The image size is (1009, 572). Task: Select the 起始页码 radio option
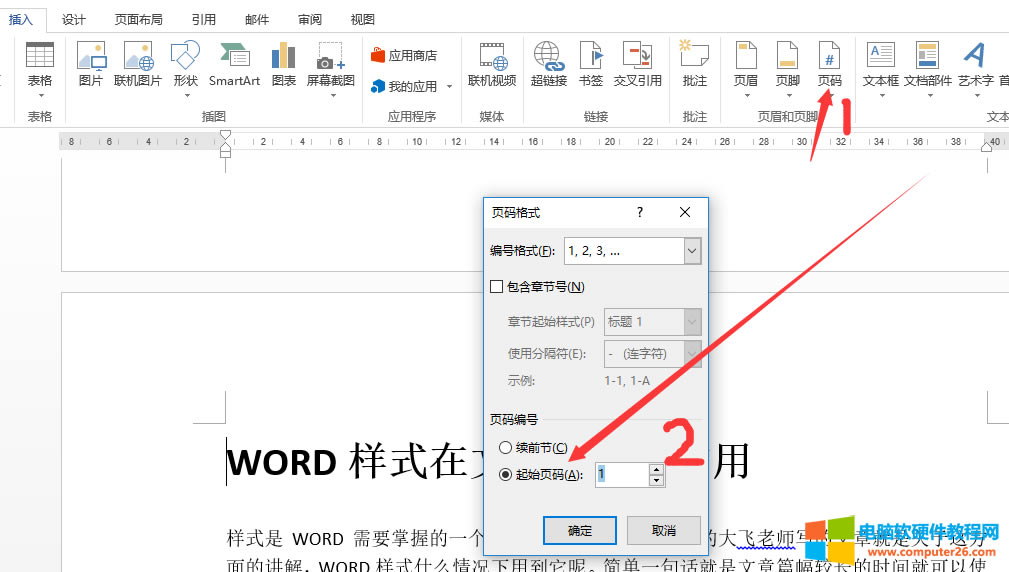coord(505,475)
